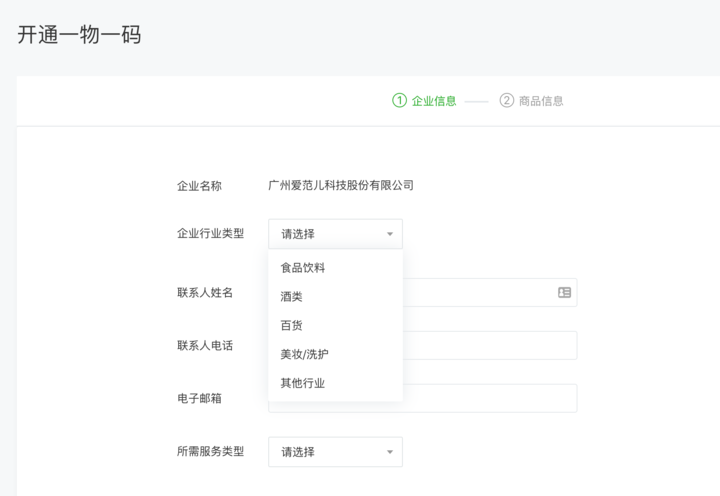The image size is (720, 496).
Task: Click into the 联系人电话 text box
Action: (490, 345)
